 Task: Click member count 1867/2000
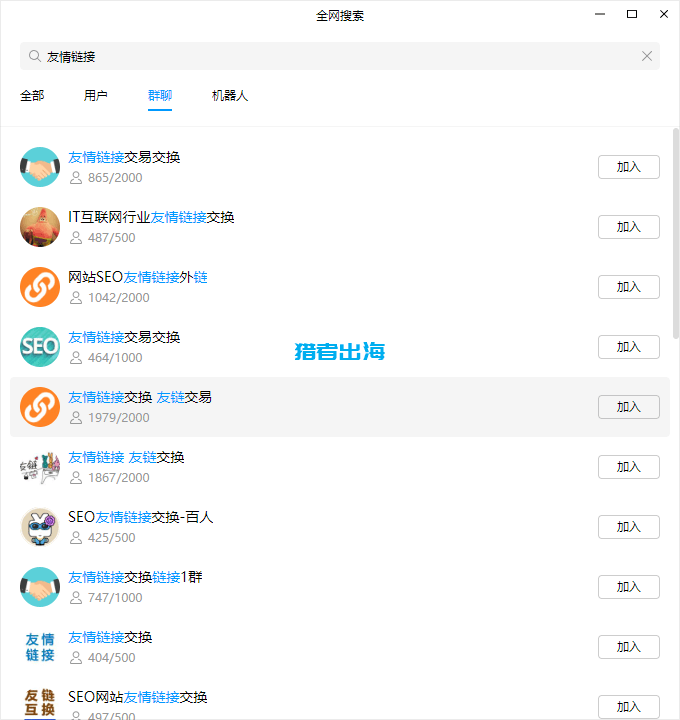click(118, 478)
